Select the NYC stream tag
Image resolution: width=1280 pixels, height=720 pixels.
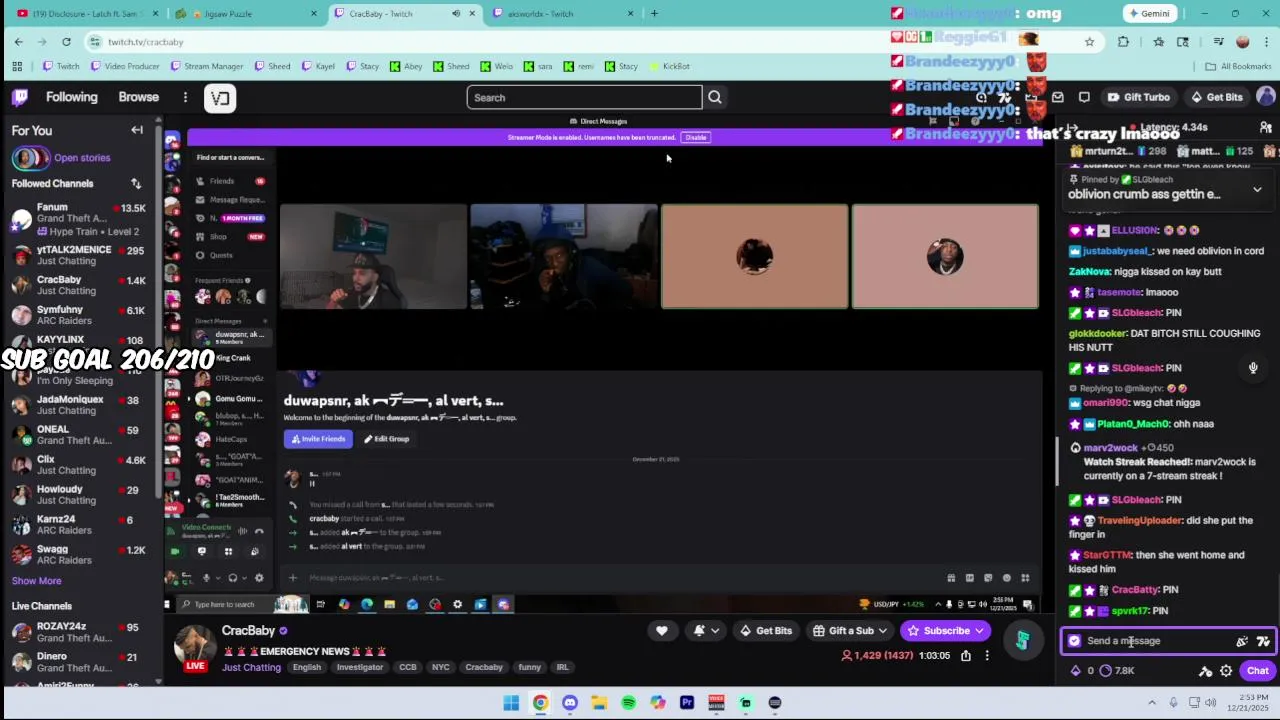(x=440, y=667)
